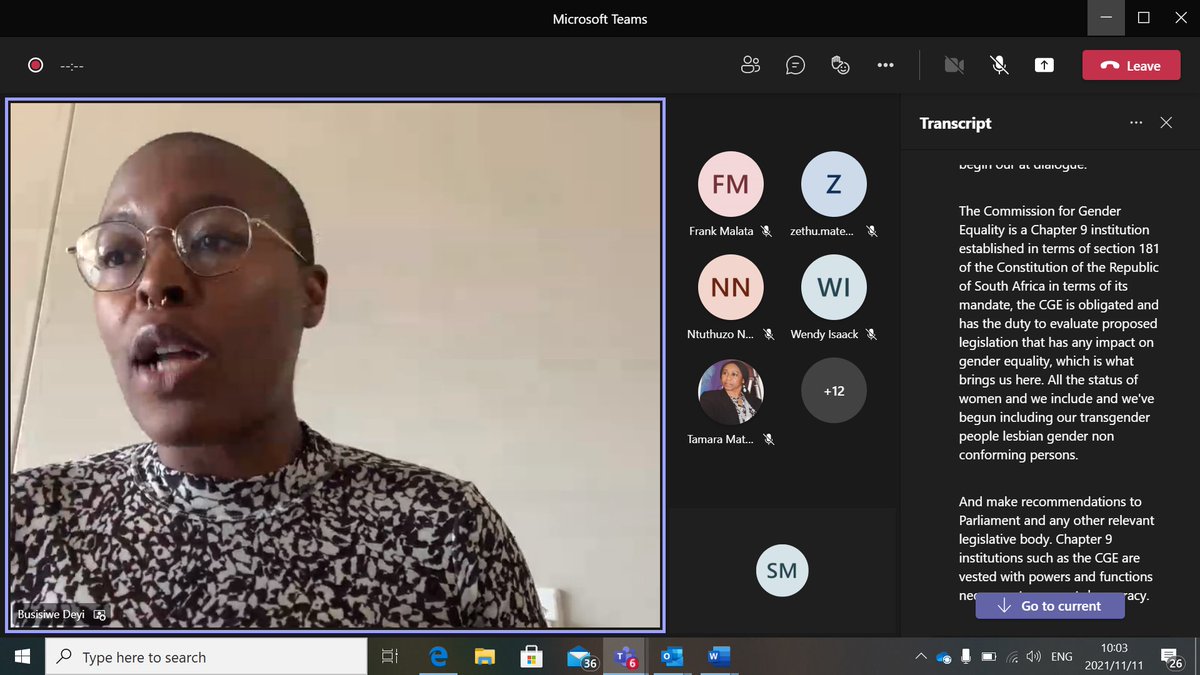Viewport: 1200px width, 675px height.
Task: Open Wi-Fi network tray icon
Action: (x=1012, y=657)
